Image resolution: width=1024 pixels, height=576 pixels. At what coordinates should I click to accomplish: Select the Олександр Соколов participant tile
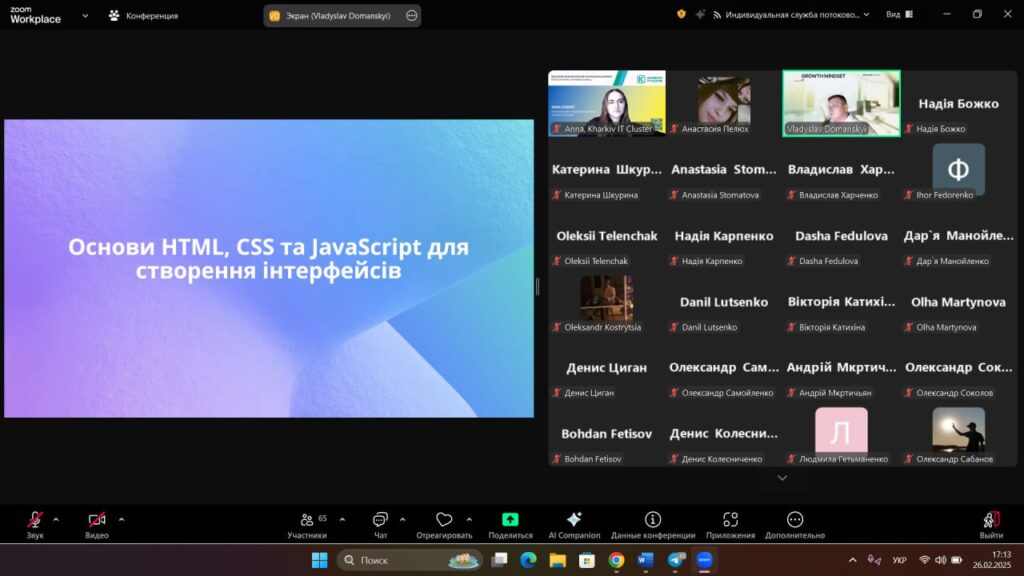[x=959, y=368]
